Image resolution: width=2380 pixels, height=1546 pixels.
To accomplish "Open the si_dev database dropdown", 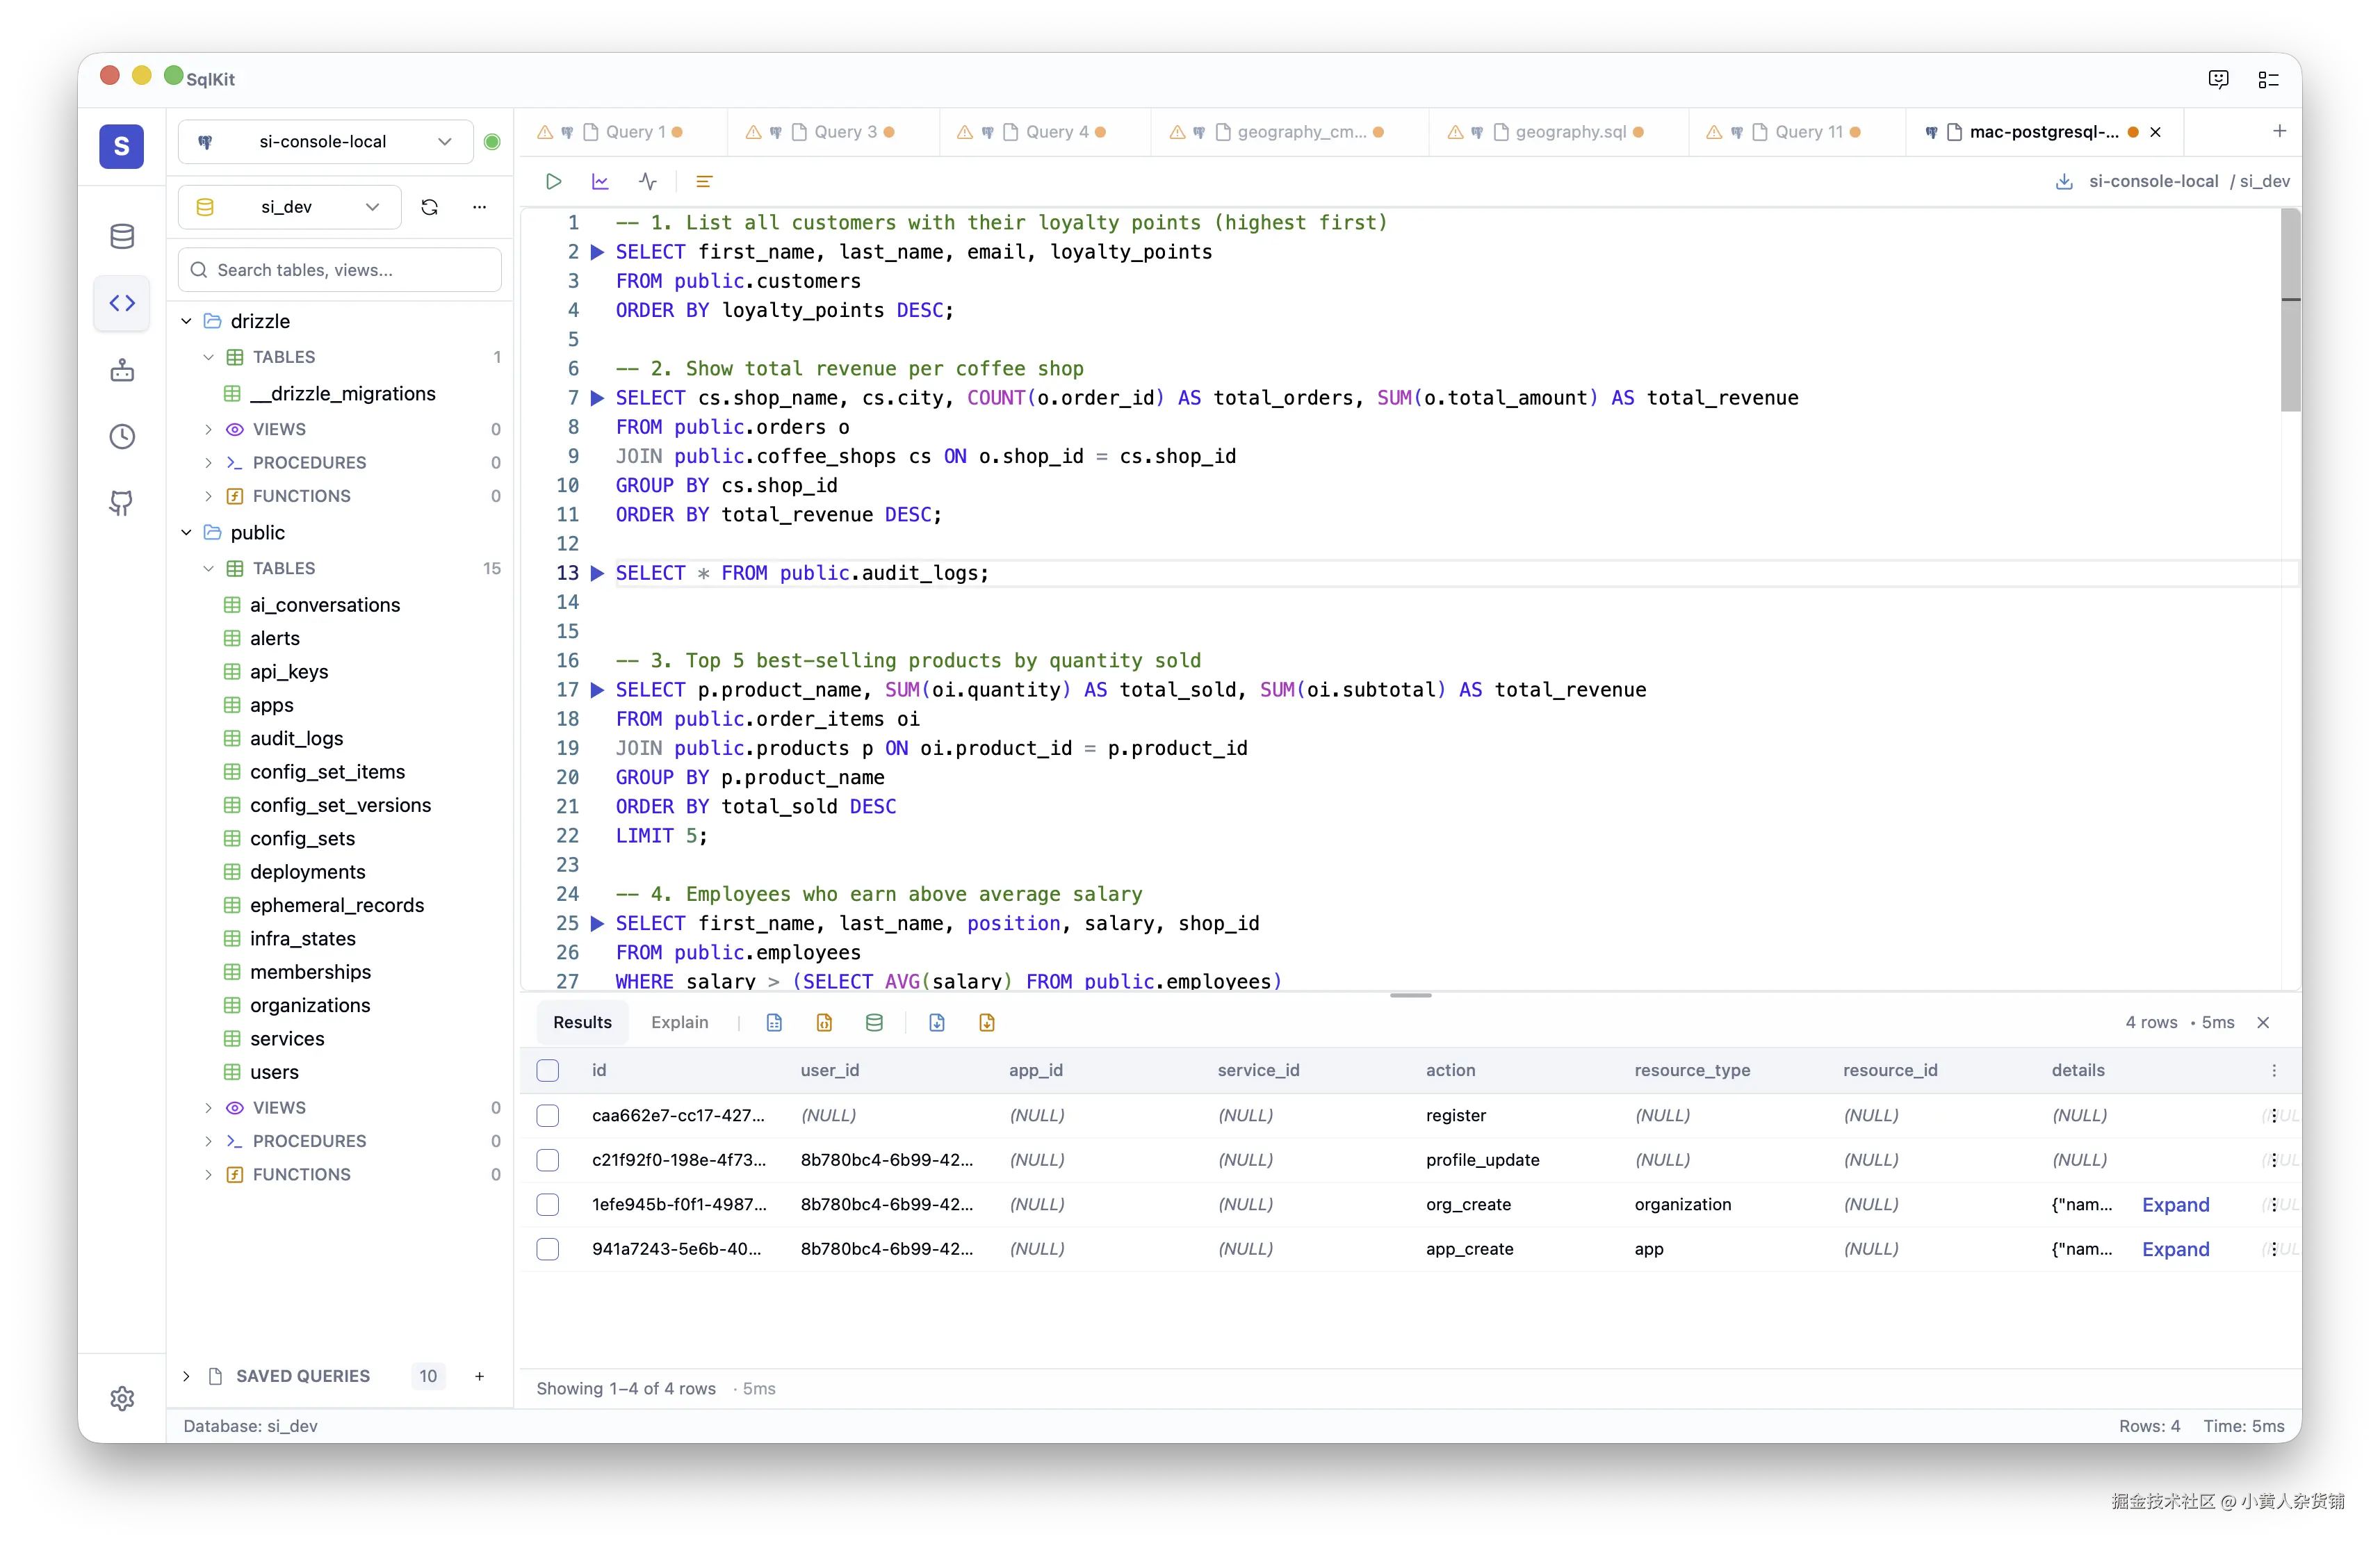I will coord(289,207).
